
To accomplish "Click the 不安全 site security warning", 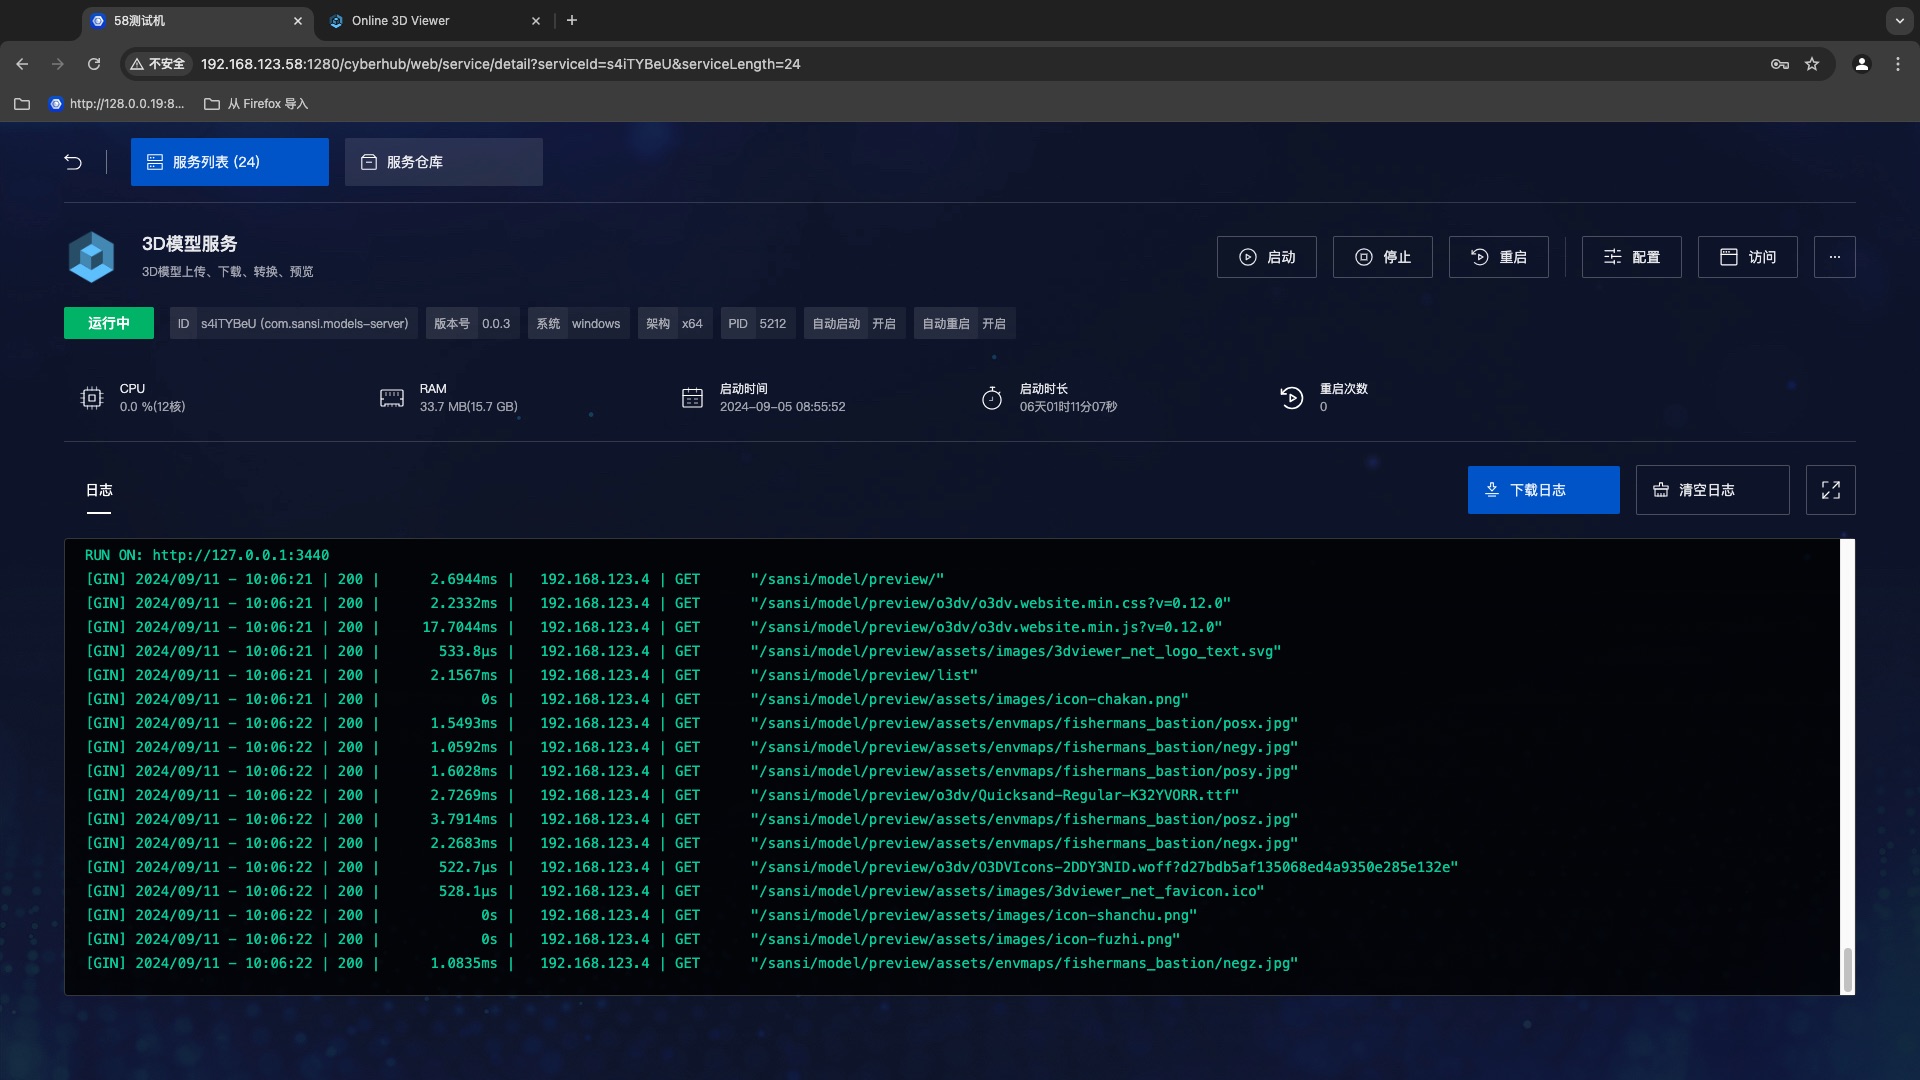I will (x=158, y=64).
